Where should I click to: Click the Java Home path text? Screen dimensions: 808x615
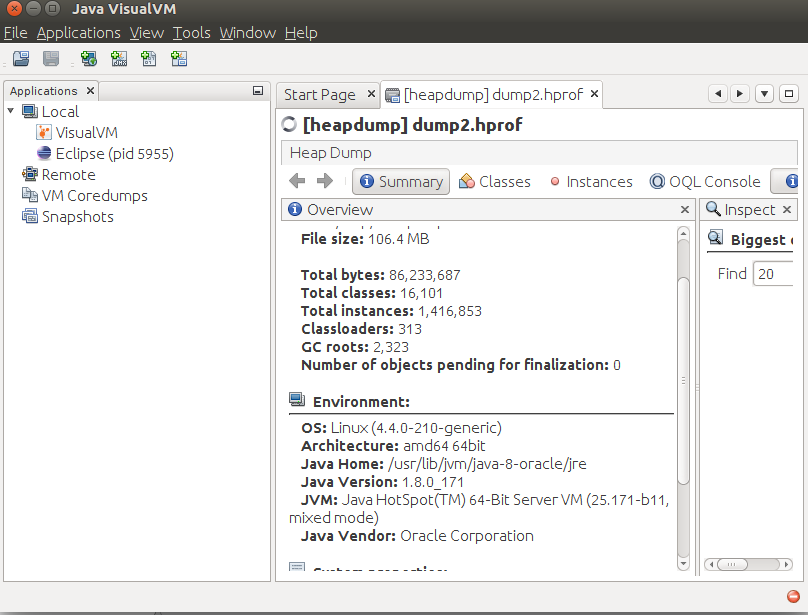tap(487, 464)
